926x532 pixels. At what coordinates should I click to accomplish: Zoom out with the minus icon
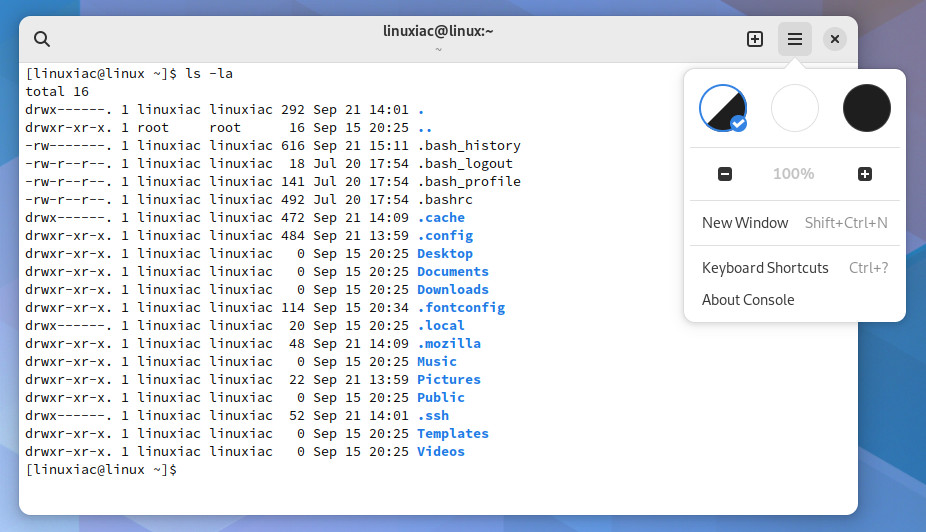[725, 174]
